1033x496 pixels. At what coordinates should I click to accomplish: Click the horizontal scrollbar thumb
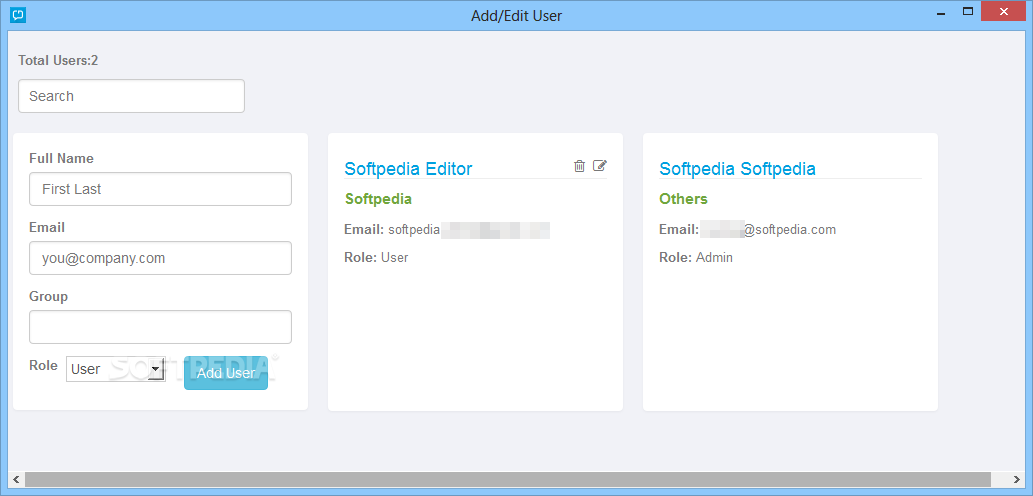[507, 479]
